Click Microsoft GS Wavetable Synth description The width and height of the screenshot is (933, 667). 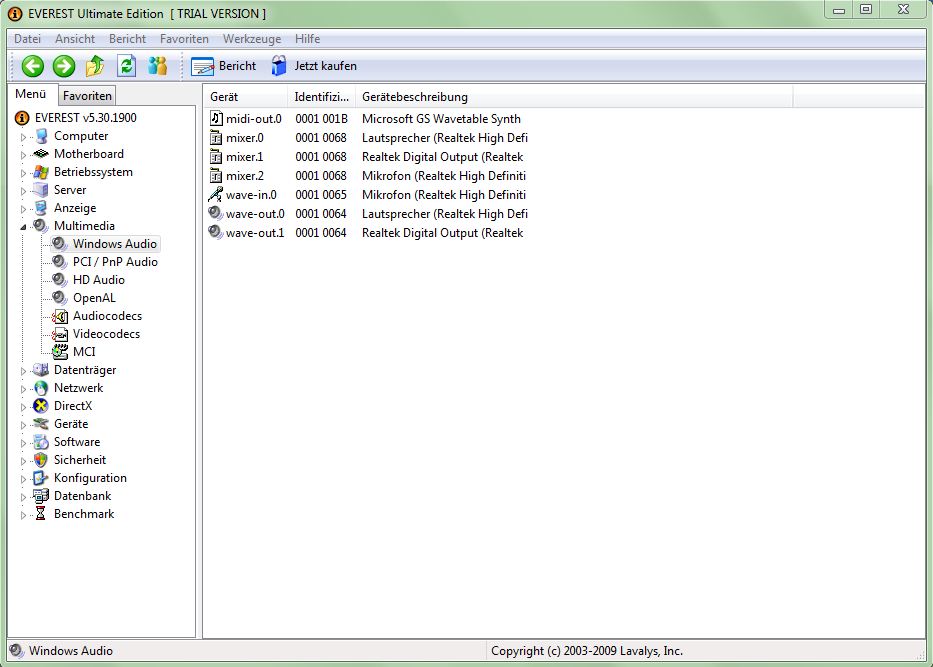(x=441, y=118)
